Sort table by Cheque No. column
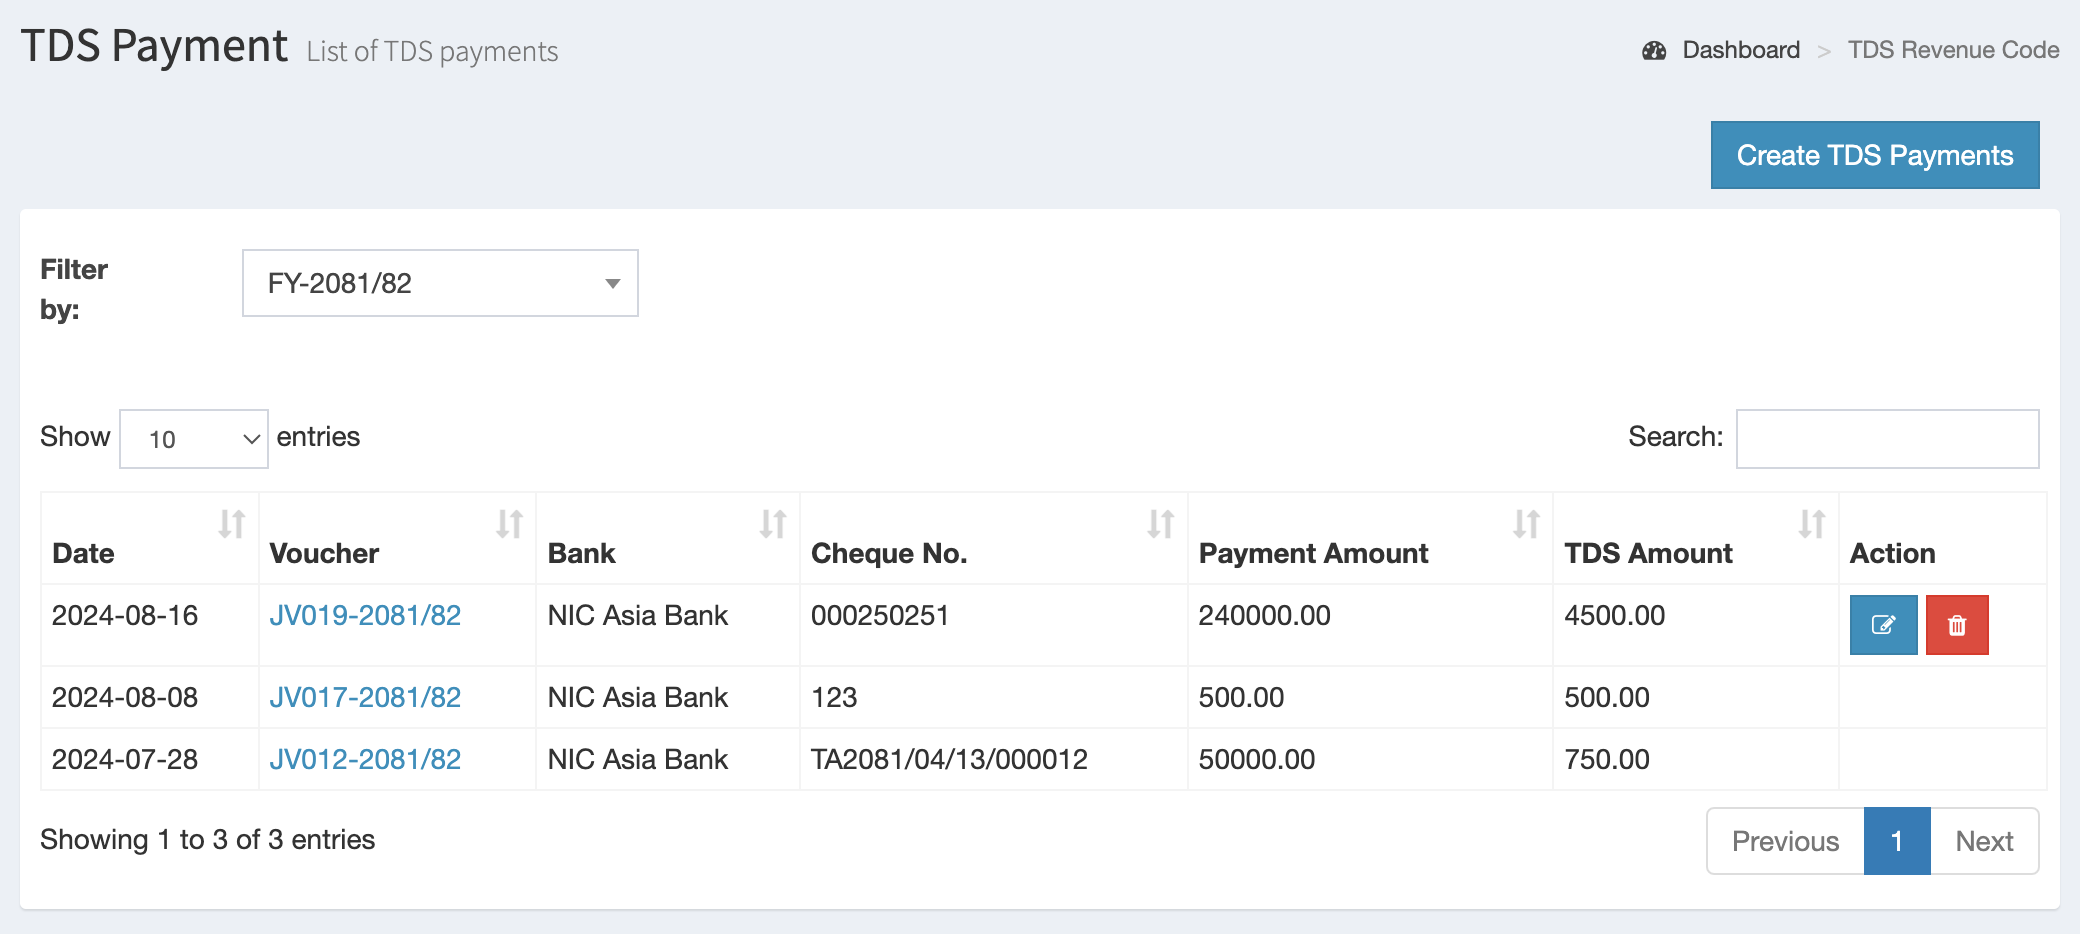 click(x=993, y=538)
